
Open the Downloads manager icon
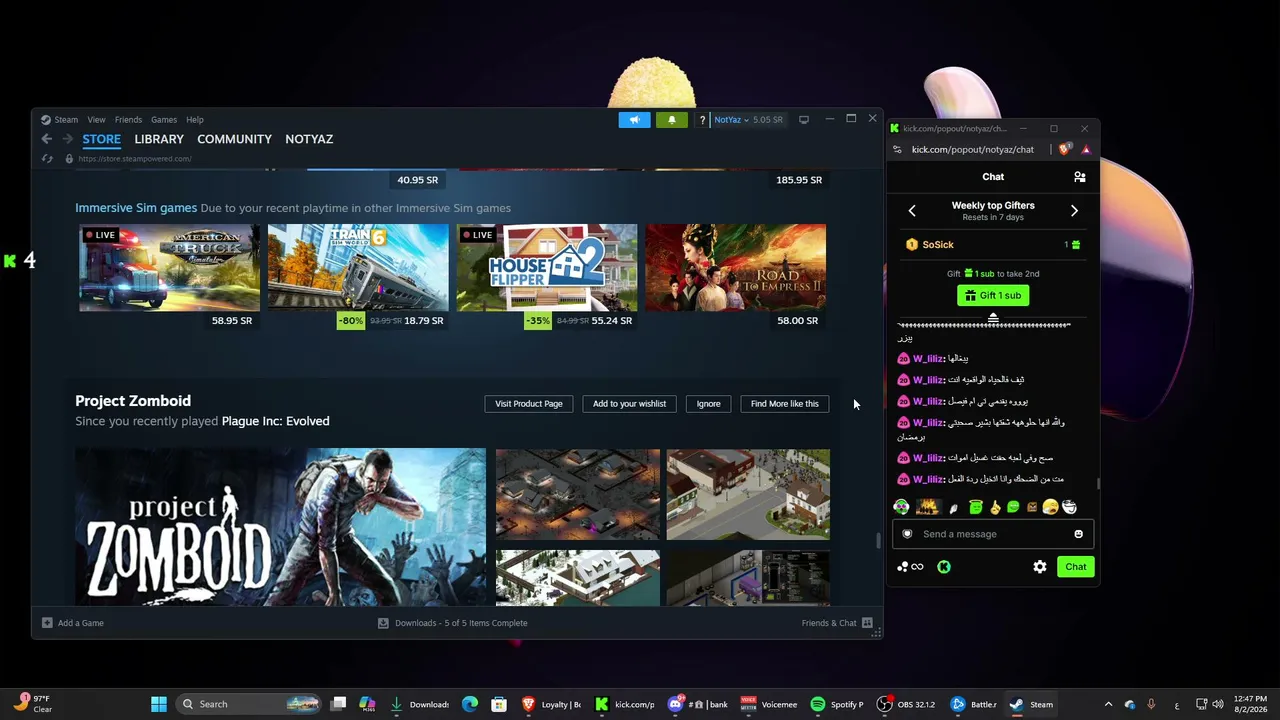pyautogui.click(x=383, y=623)
